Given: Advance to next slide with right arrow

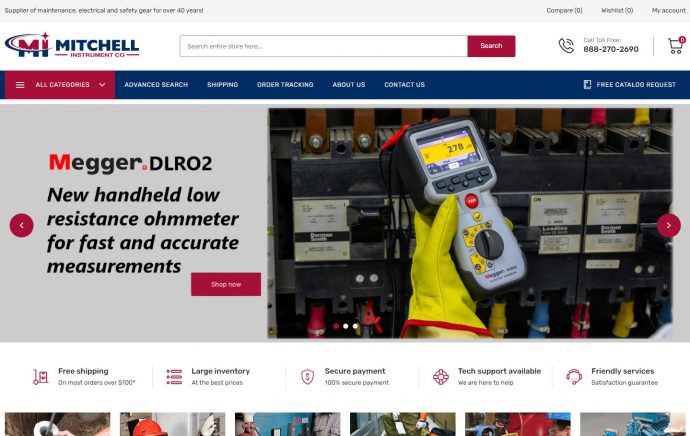Looking at the screenshot, I should click(668, 225).
